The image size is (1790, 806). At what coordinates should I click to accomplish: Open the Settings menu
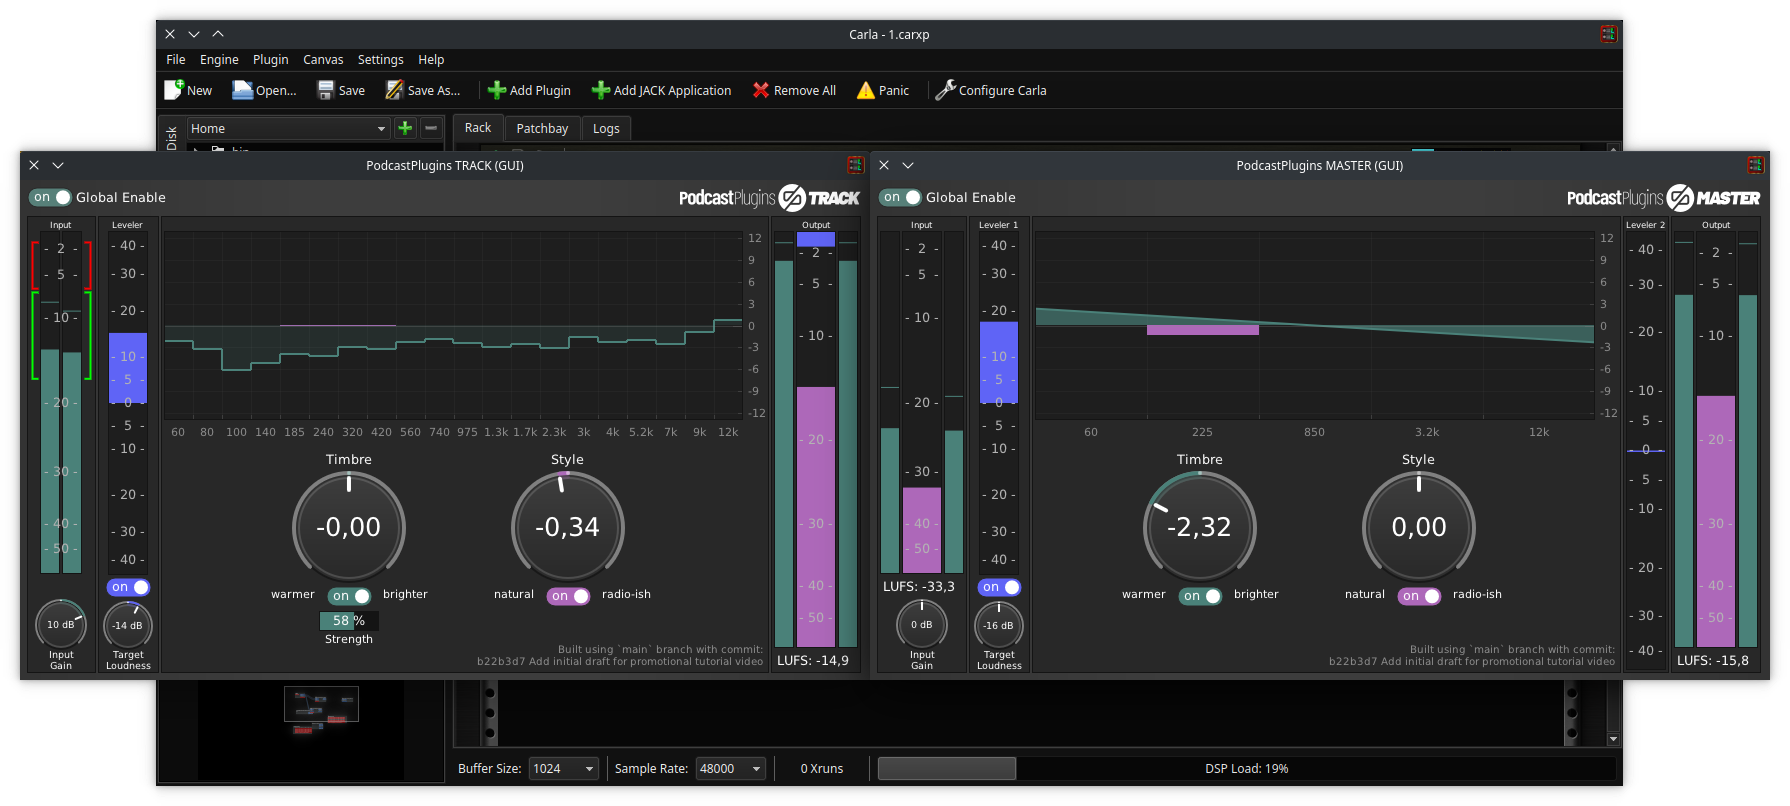(x=381, y=60)
